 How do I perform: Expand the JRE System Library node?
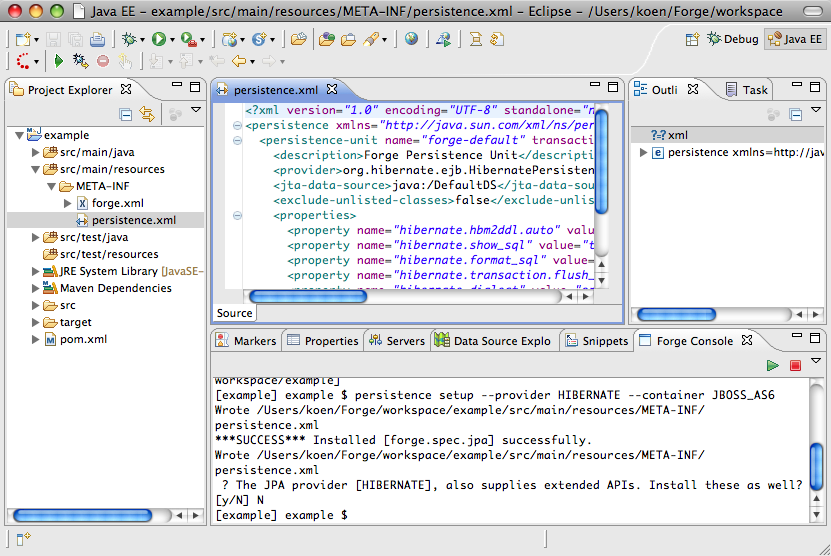(36, 271)
